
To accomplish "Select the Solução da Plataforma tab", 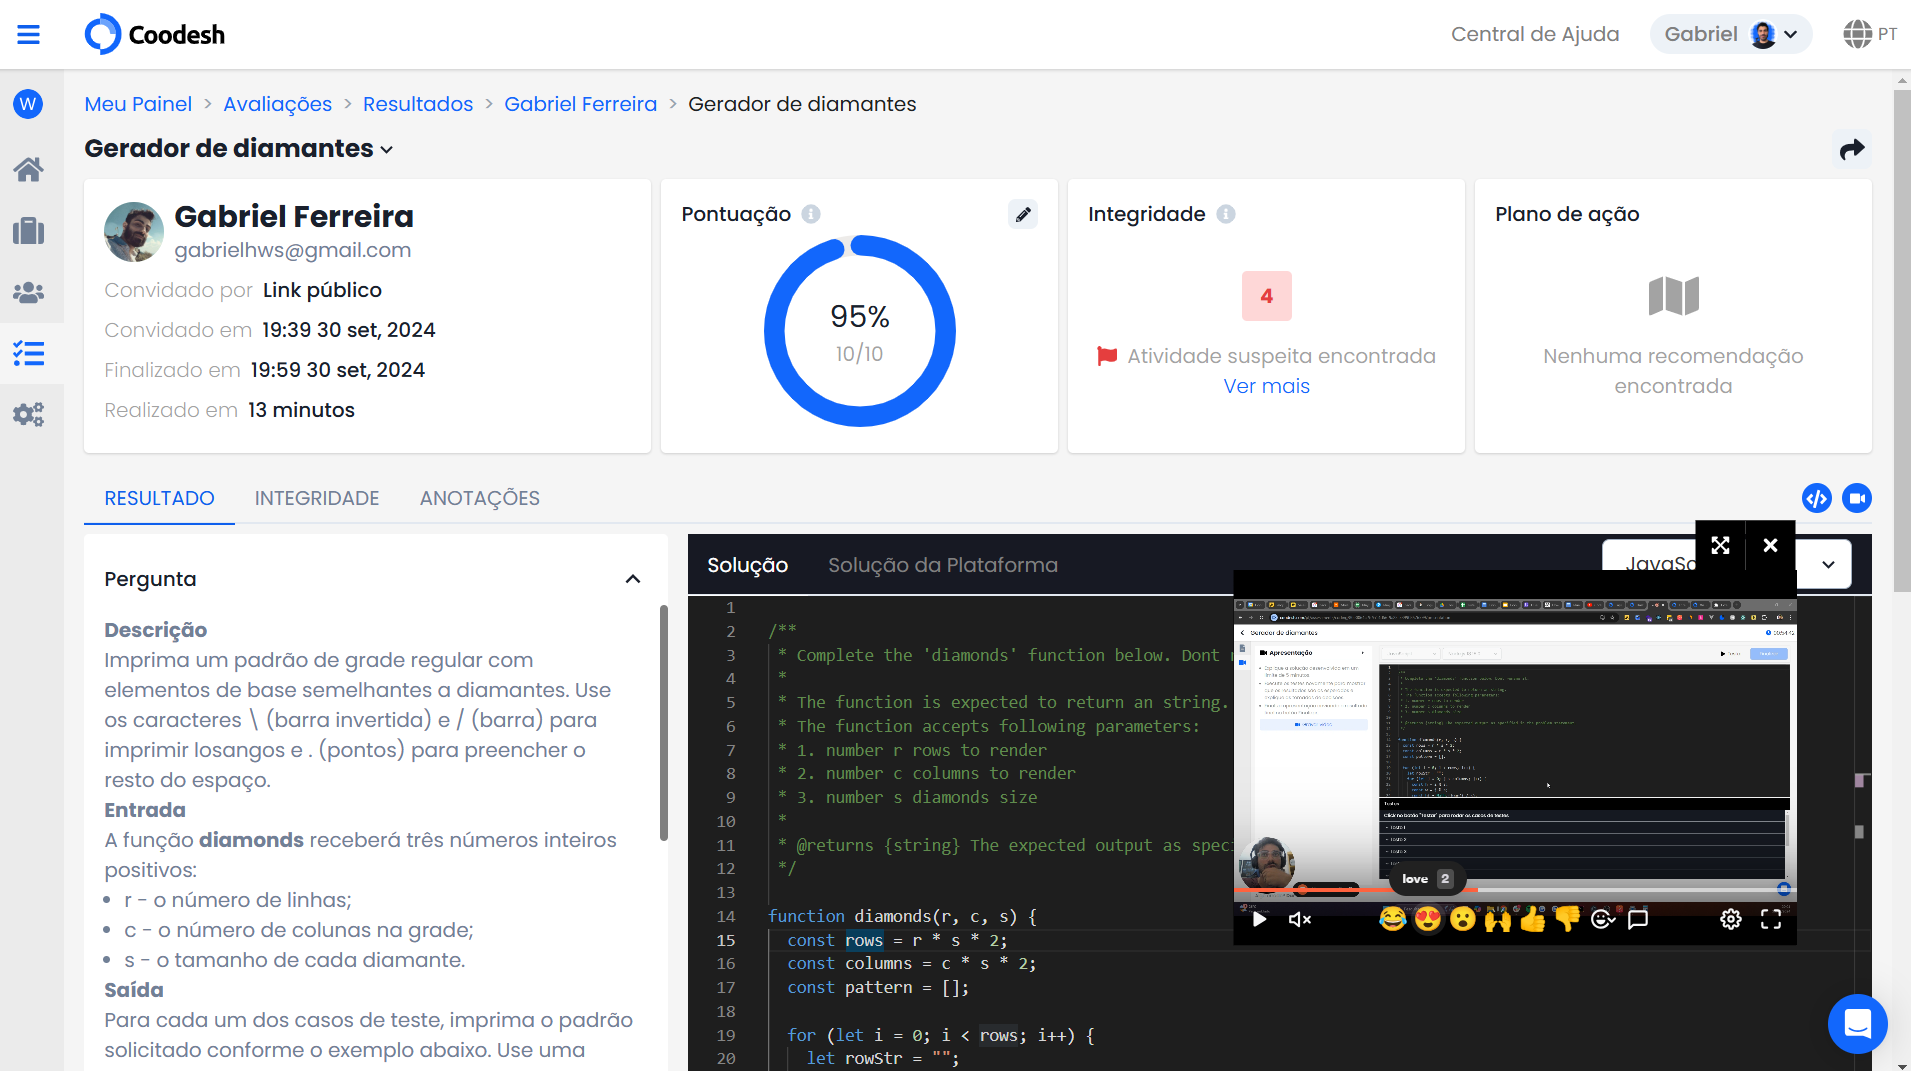I will pos(942,565).
